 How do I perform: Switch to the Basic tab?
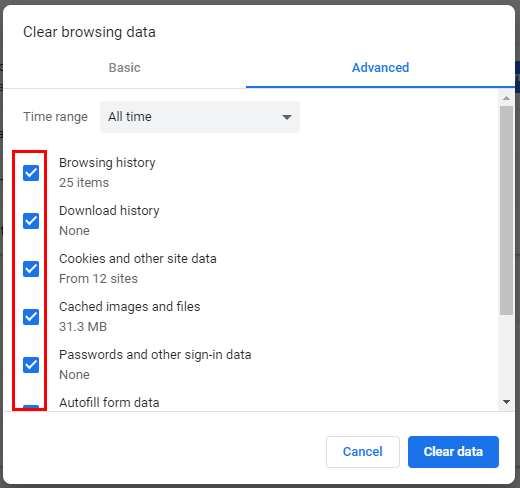(125, 68)
